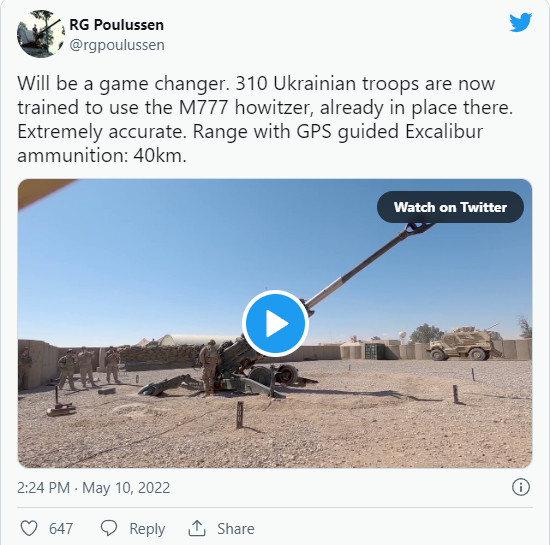
Task: Open the @rgpoulussen handle link
Action: pos(117,45)
